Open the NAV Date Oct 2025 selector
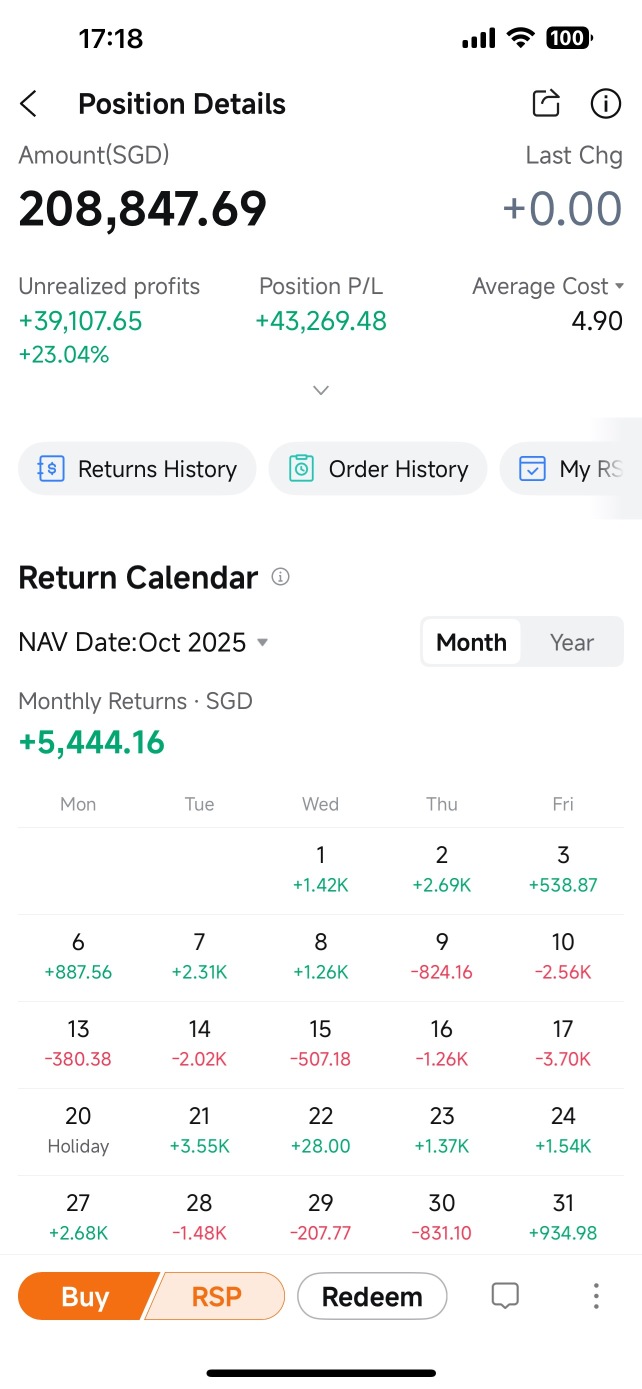Image resolution: width=642 pixels, height=1389 pixels. click(144, 642)
